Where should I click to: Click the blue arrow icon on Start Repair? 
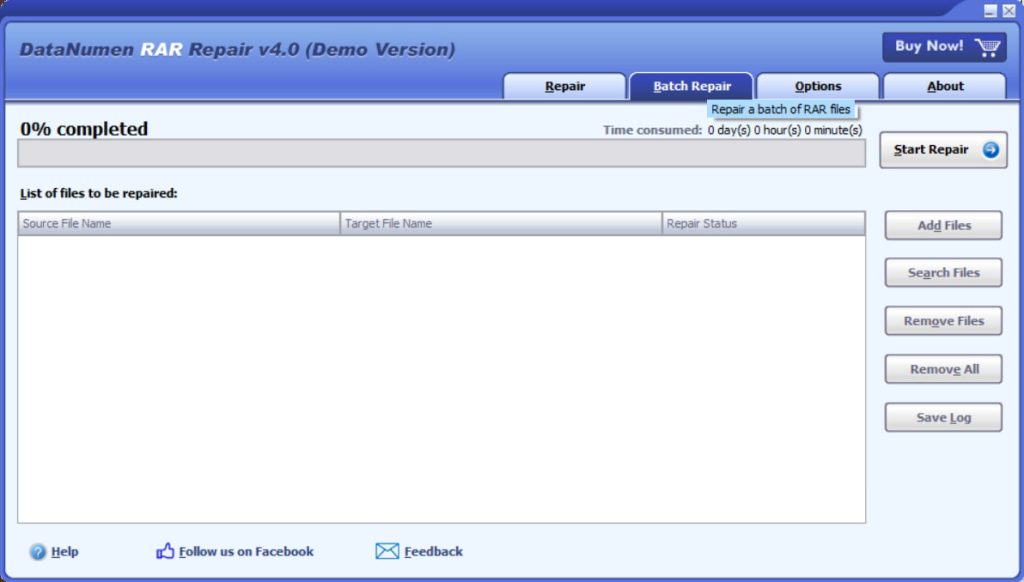point(991,150)
